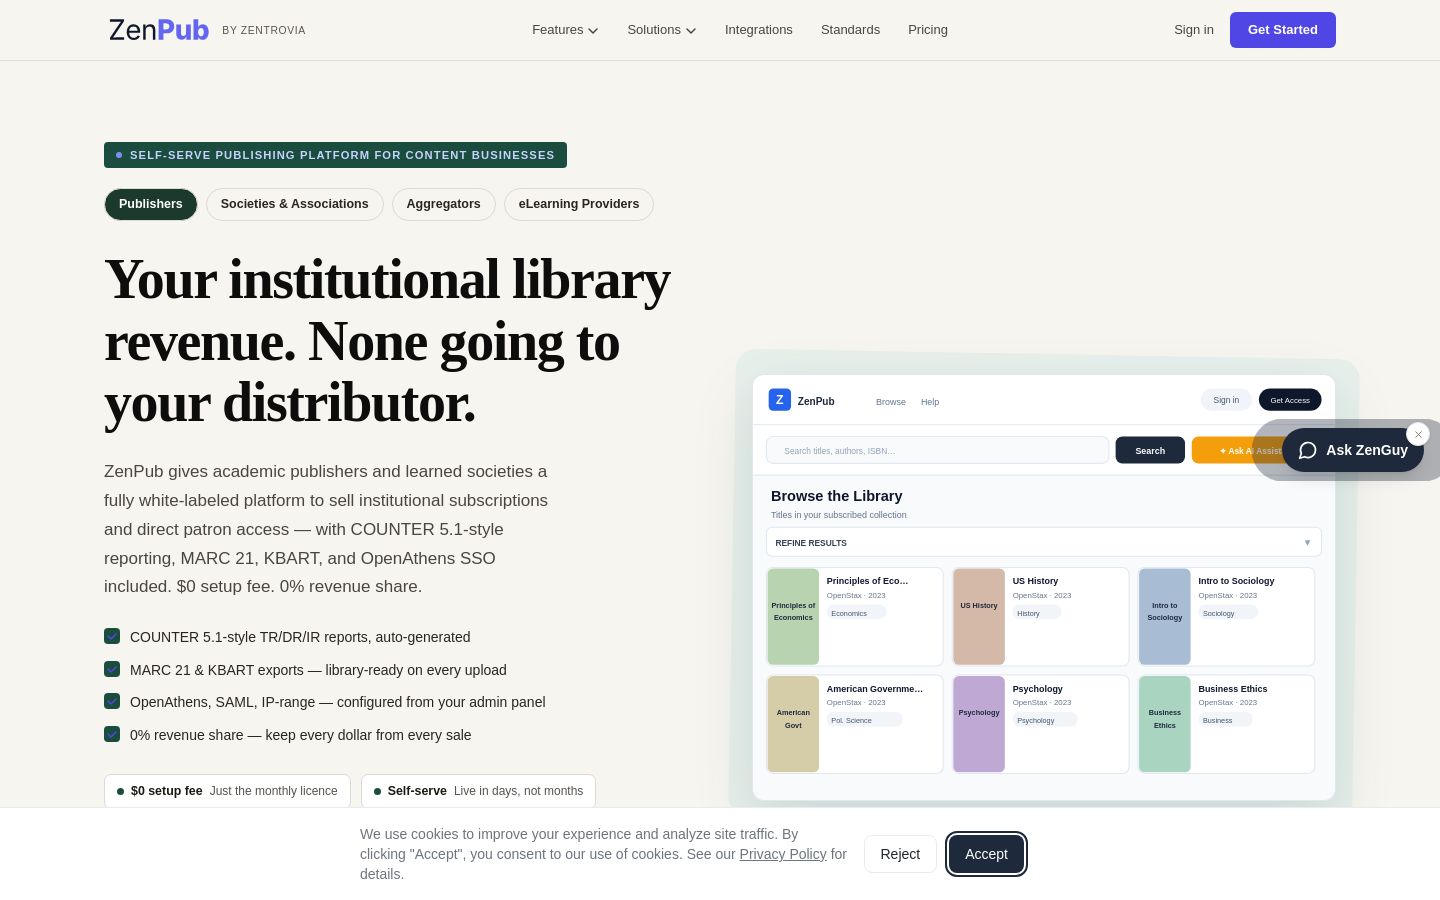This screenshot has width=1440, height=900.
Task: Click Help in the preview navigation
Action: [930, 402]
